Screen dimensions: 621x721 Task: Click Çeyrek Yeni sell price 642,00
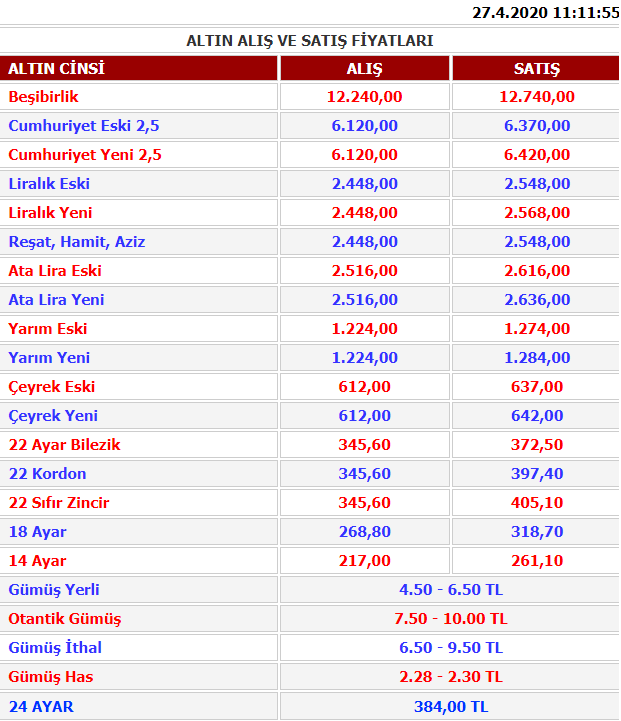537,415
